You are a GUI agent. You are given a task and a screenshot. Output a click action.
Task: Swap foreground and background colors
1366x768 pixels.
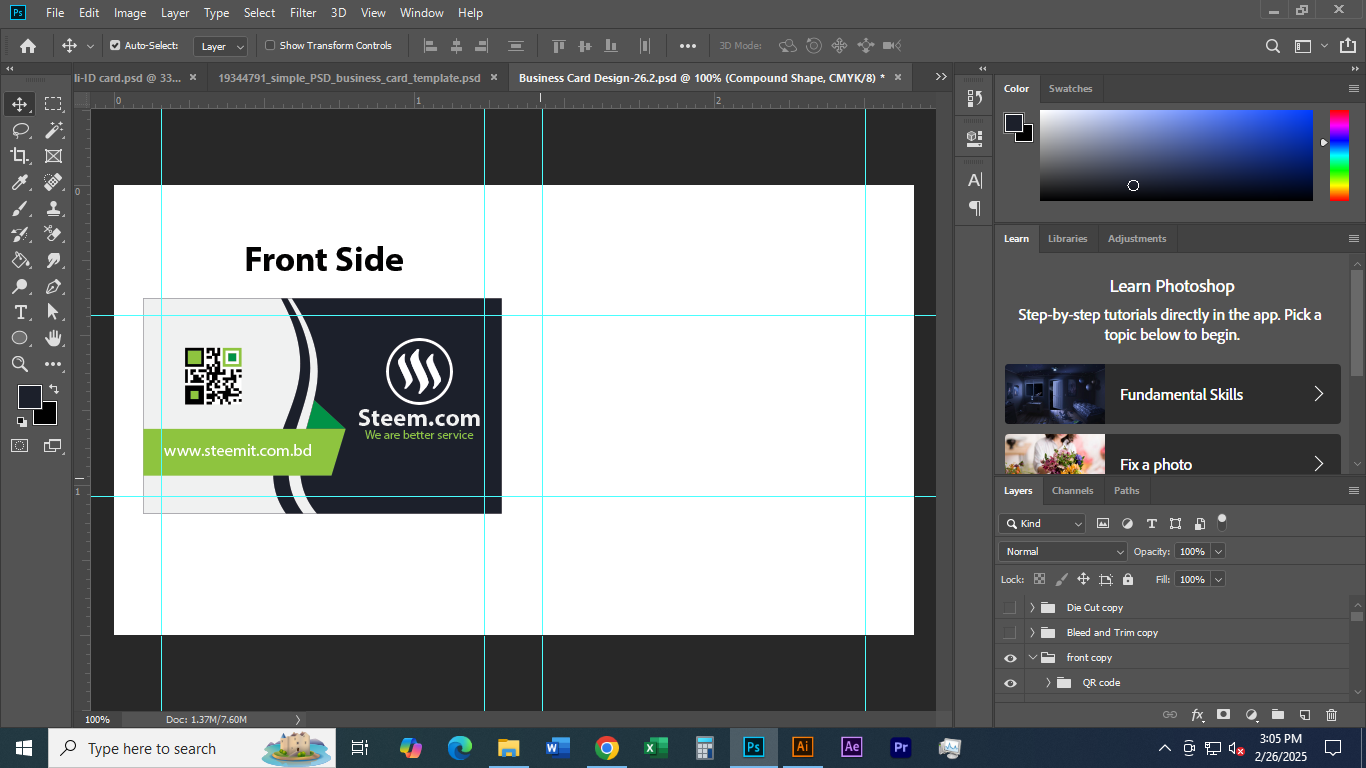[x=53, y=389]
